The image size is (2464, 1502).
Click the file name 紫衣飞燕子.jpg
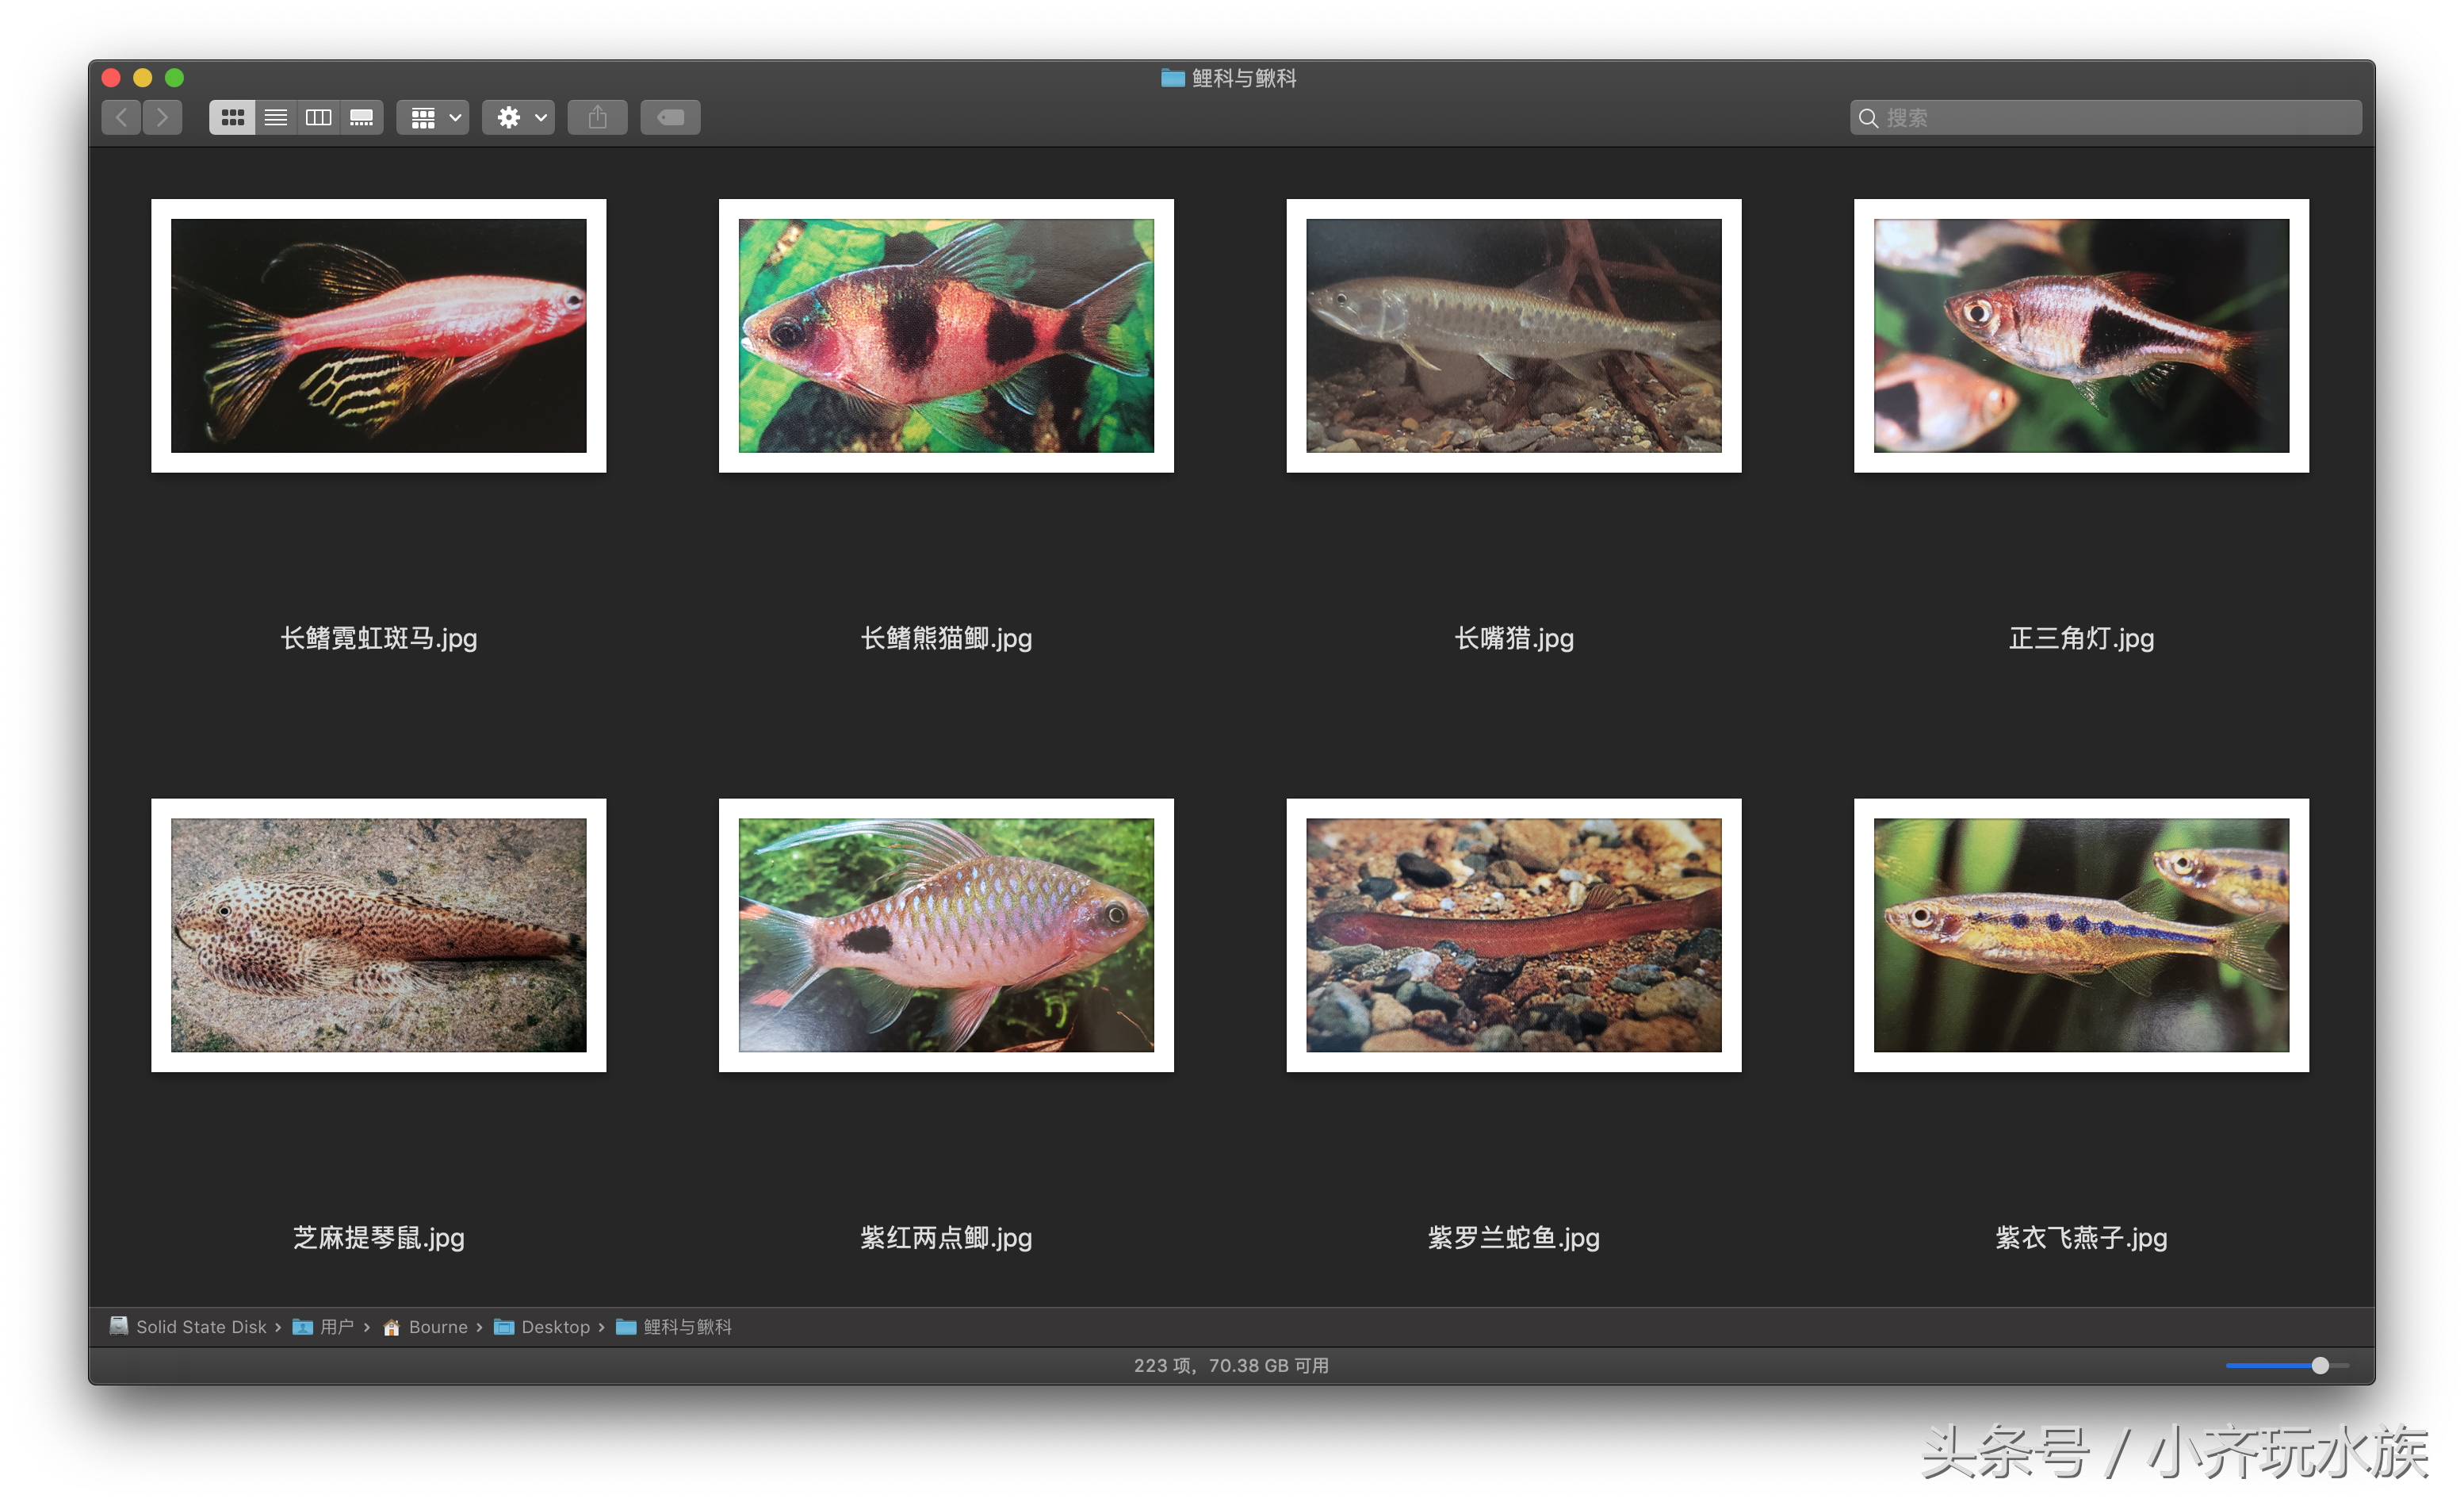[x=2082, y=1238]
